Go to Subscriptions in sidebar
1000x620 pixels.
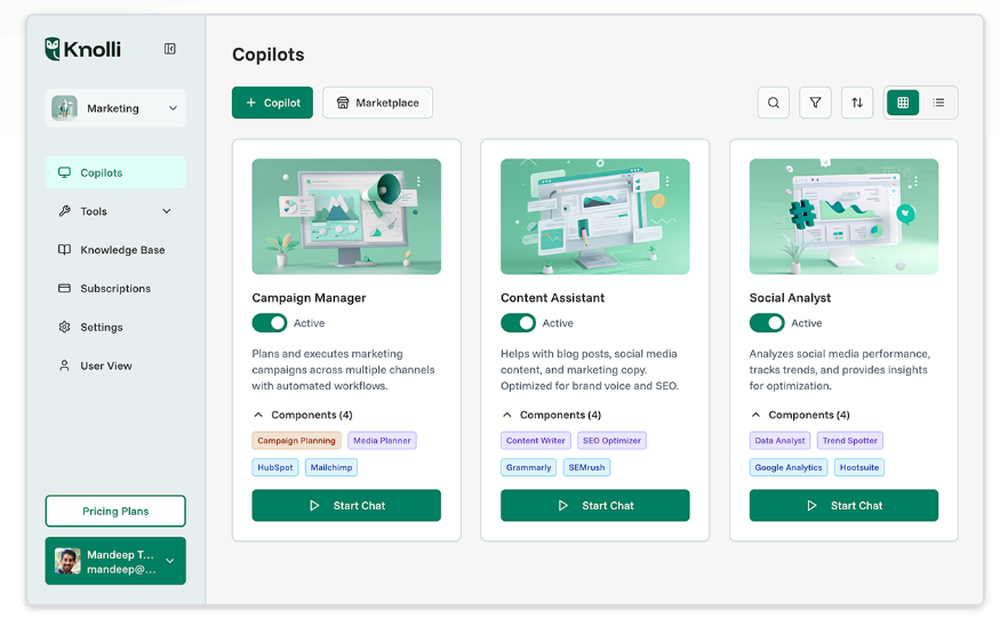pos(115,288)
